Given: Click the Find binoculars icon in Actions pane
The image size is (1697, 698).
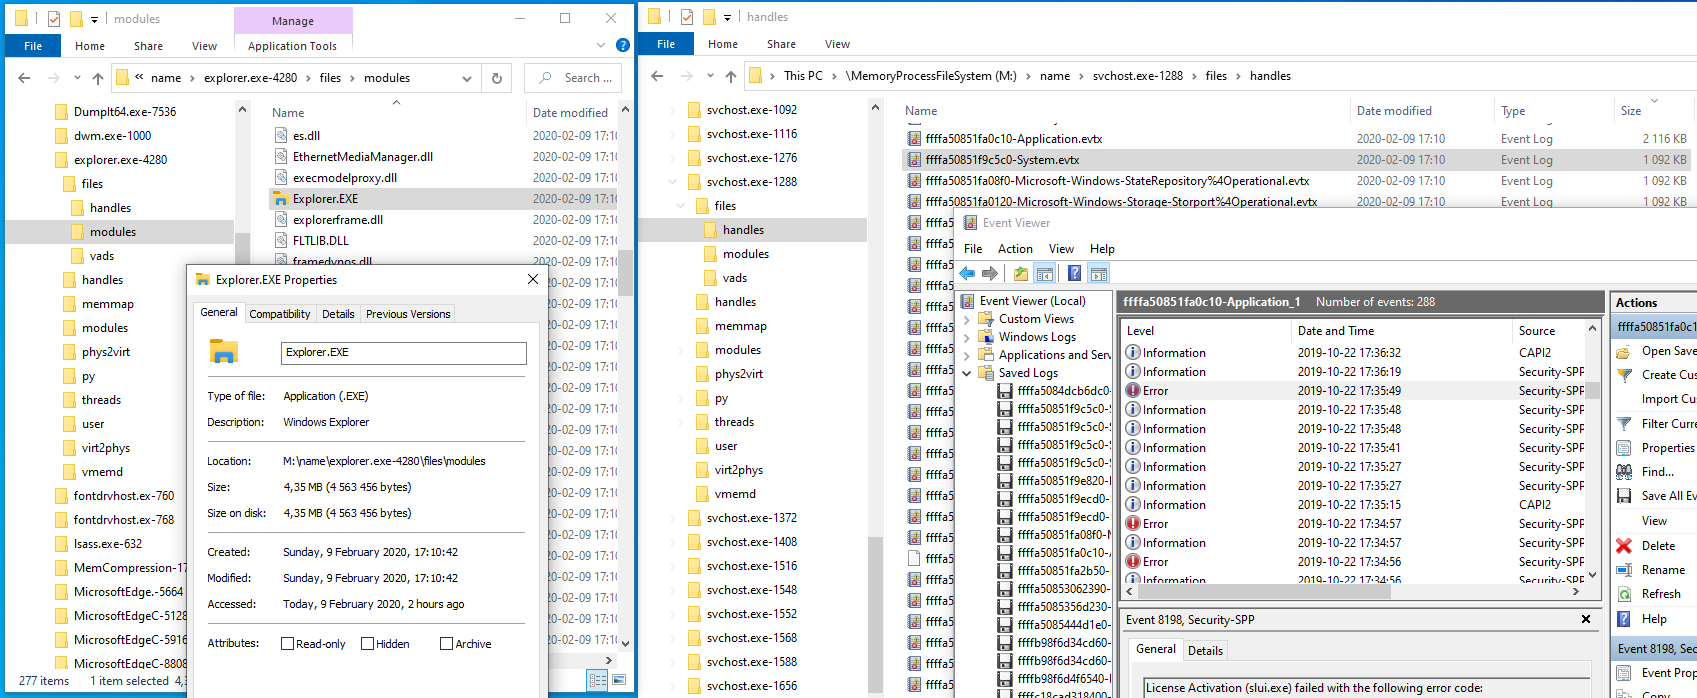Looking at the screenshot, I should (1625, 472).
